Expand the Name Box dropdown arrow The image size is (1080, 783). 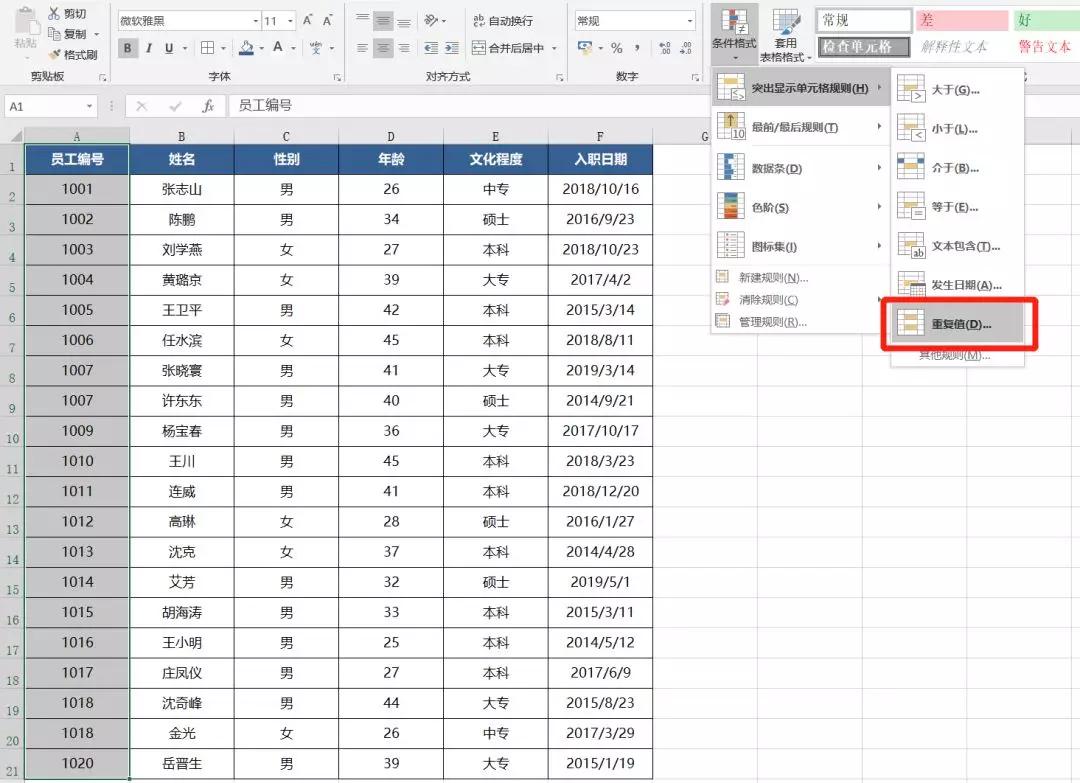[x=89, y=106]
